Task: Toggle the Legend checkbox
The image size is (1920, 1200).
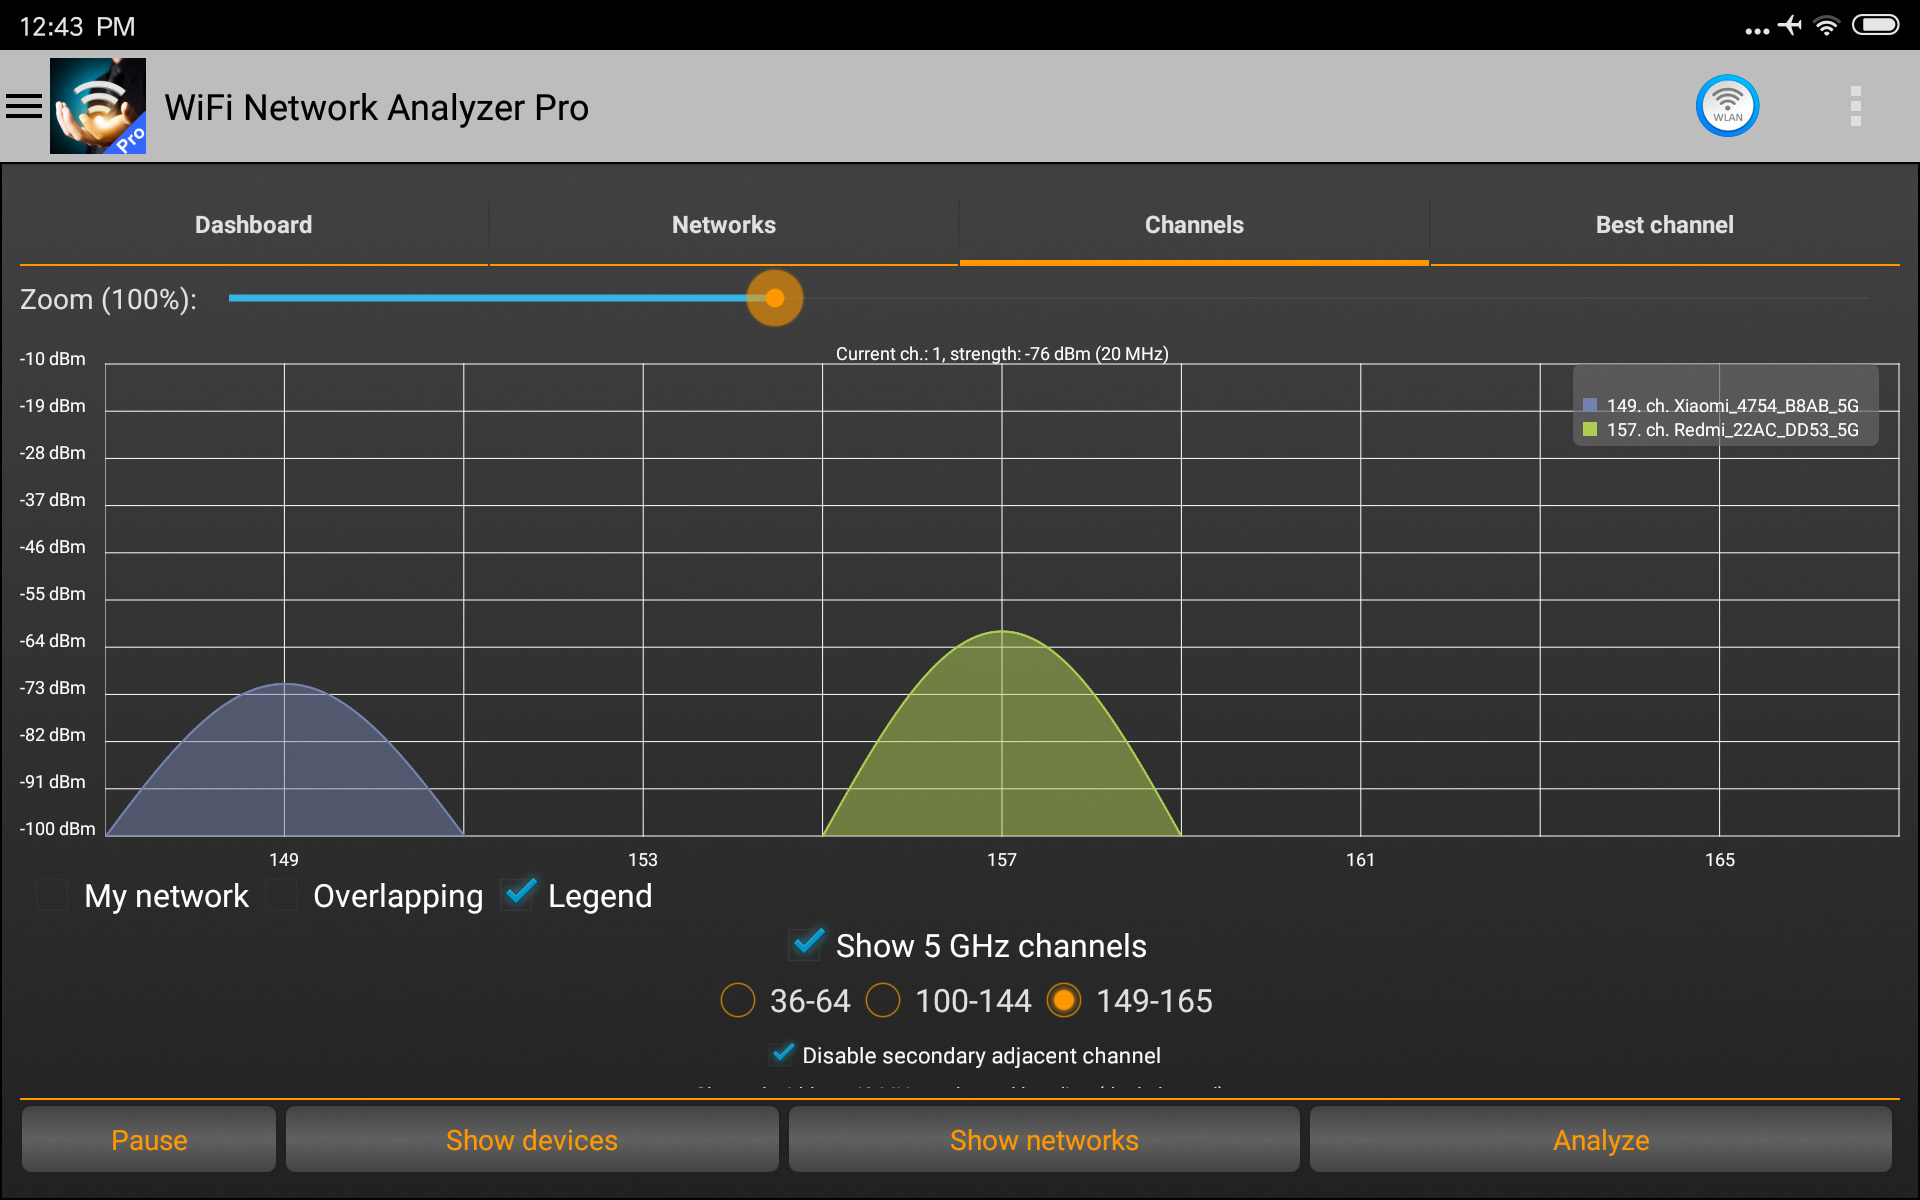Action: (525, 896)
